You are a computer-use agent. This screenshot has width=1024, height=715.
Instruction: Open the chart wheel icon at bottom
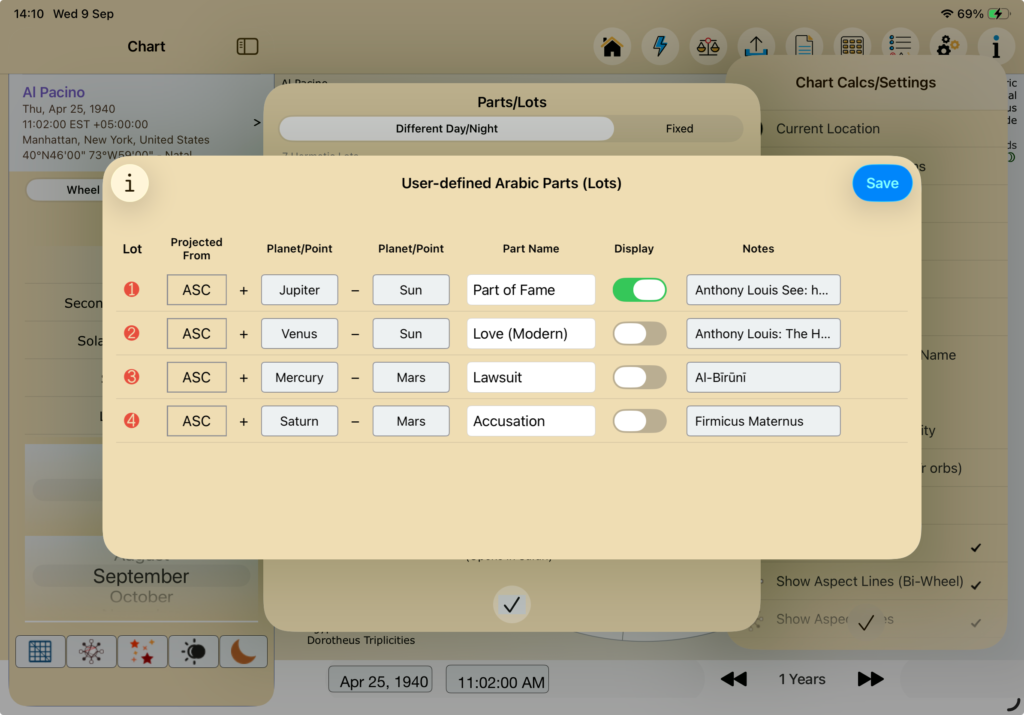(x=91, y=652)
